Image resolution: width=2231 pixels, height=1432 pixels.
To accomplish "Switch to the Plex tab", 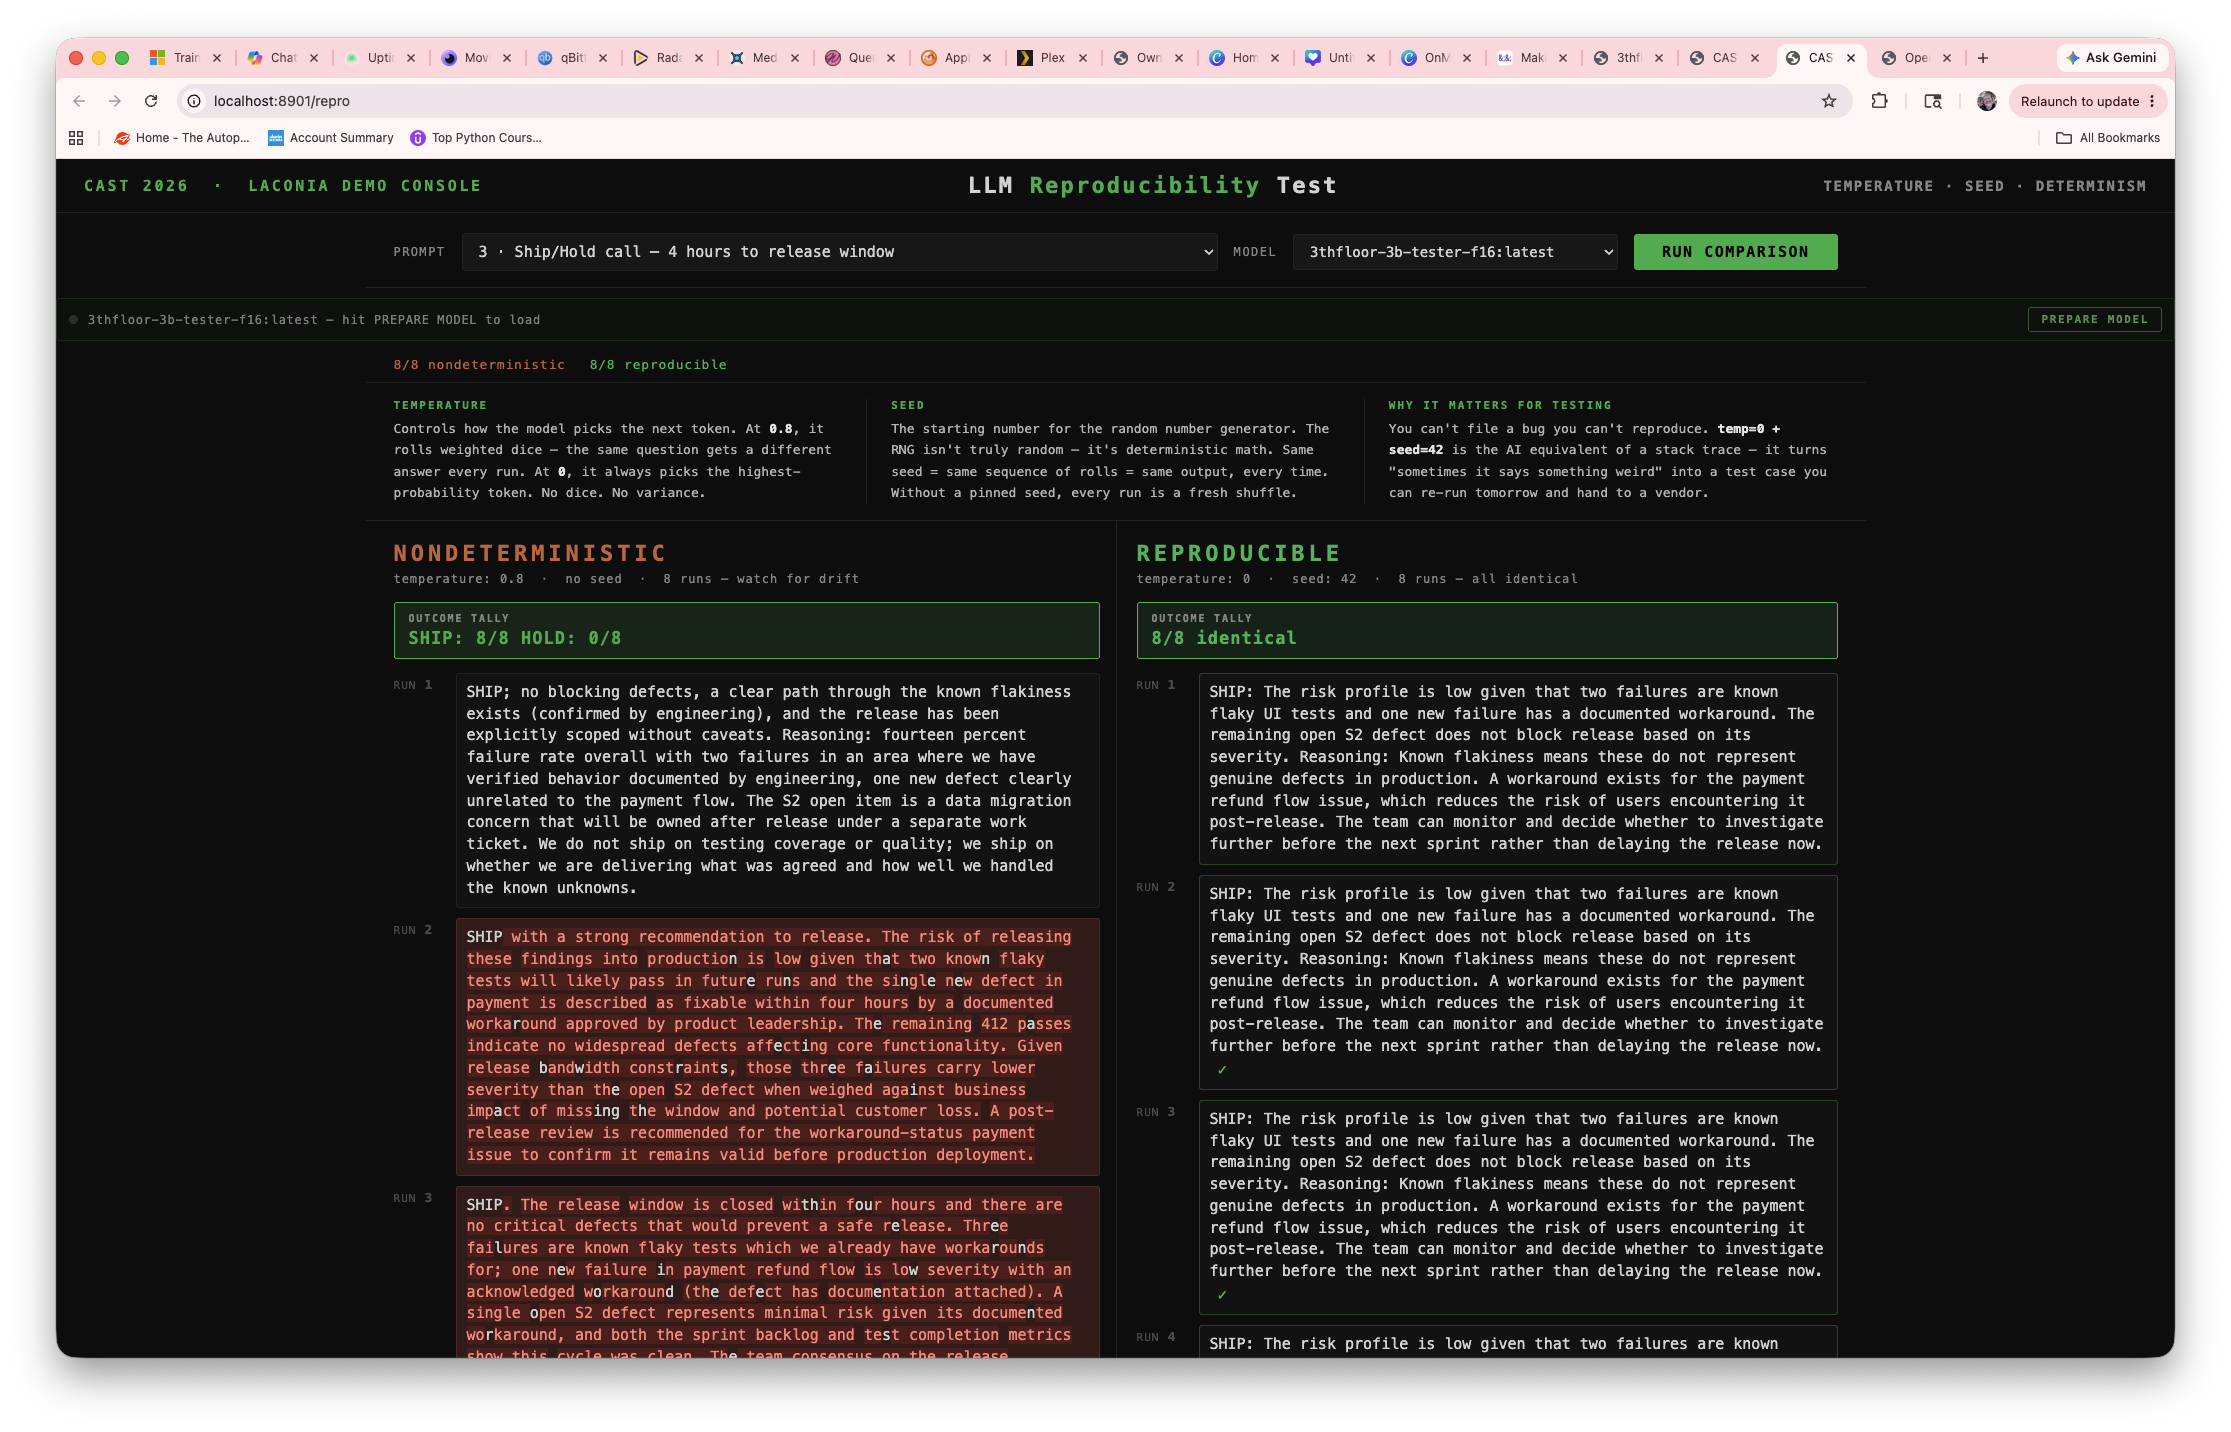I will [1043, 58].
